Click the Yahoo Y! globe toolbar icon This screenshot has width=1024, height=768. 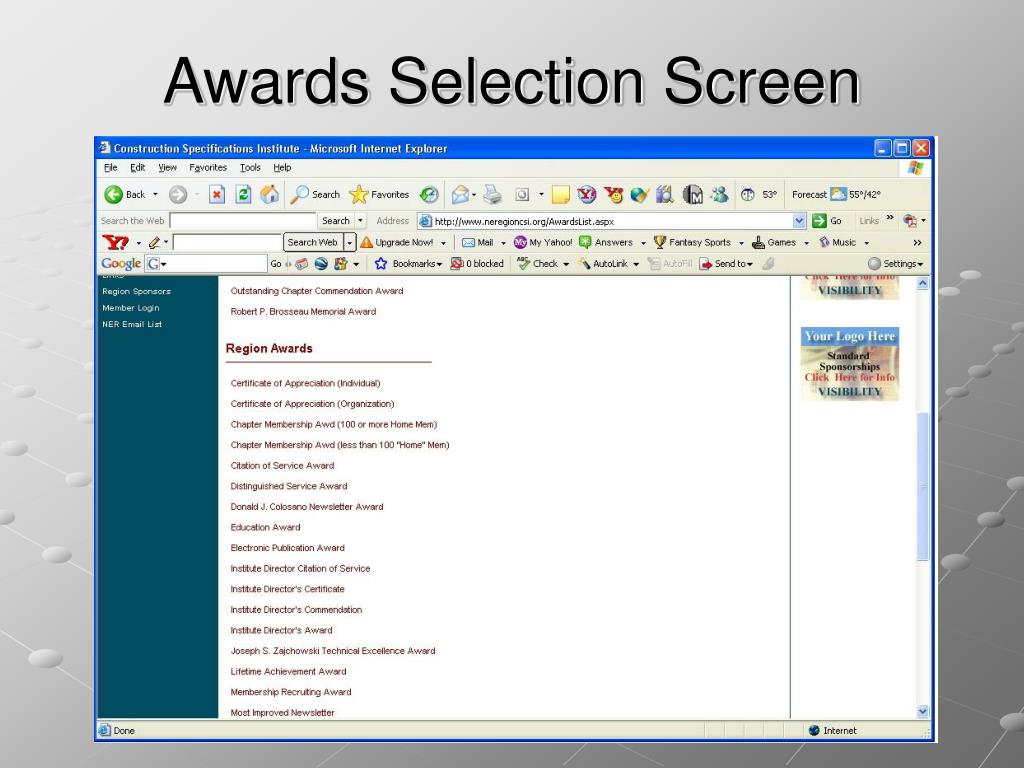[x=586, y=194]
